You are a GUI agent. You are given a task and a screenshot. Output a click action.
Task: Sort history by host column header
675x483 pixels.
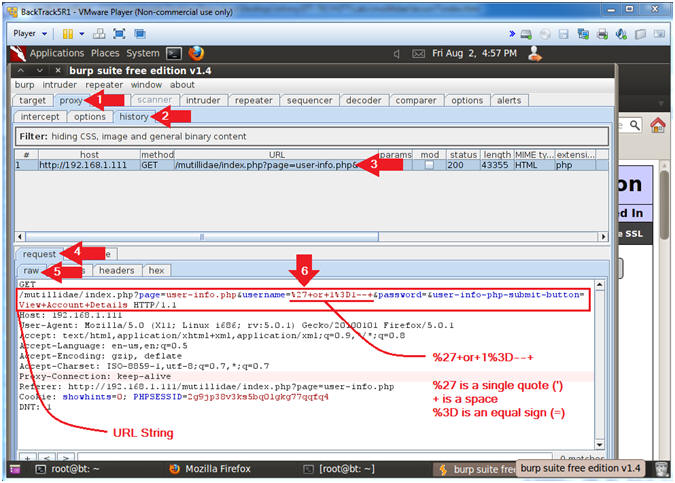pos(89,155)
